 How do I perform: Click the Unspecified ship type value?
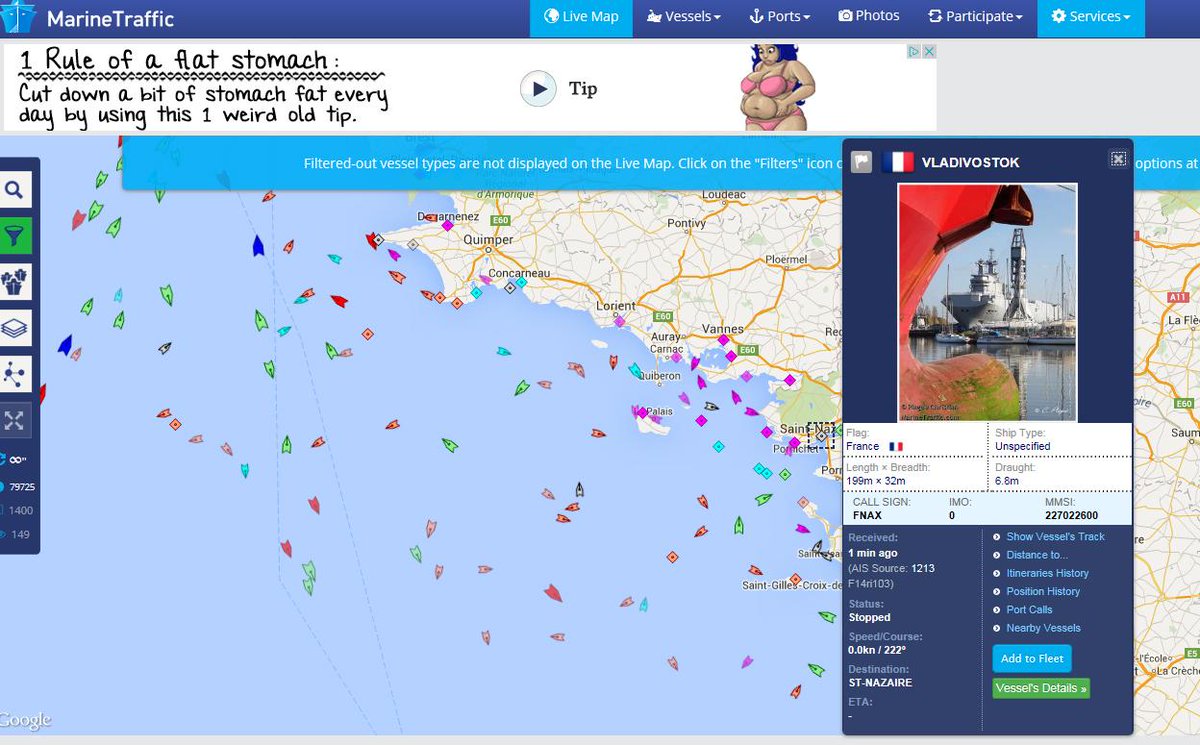[1022, 446]
